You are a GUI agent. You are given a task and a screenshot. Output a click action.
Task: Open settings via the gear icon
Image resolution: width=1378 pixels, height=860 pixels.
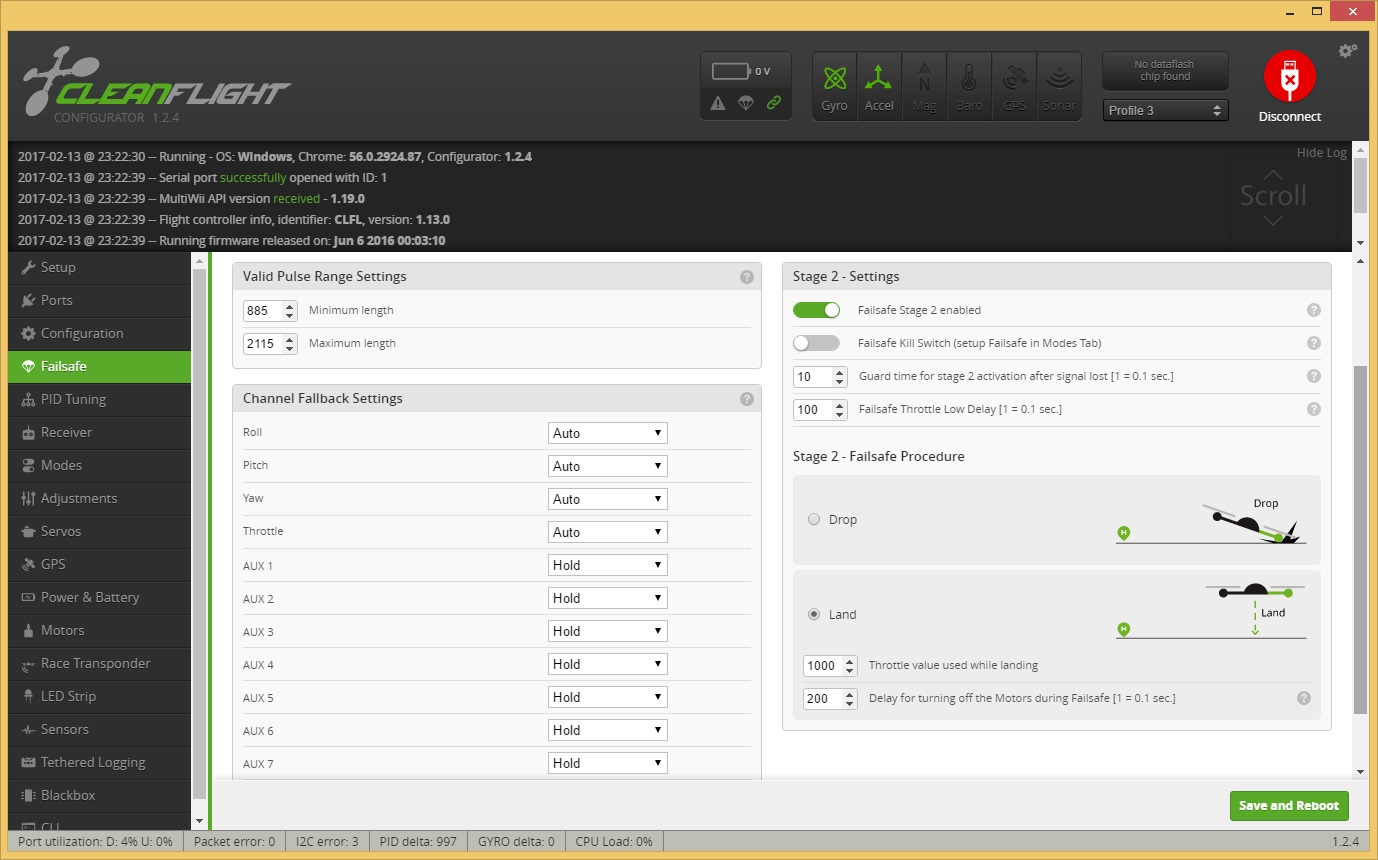tap(1347, 51)
